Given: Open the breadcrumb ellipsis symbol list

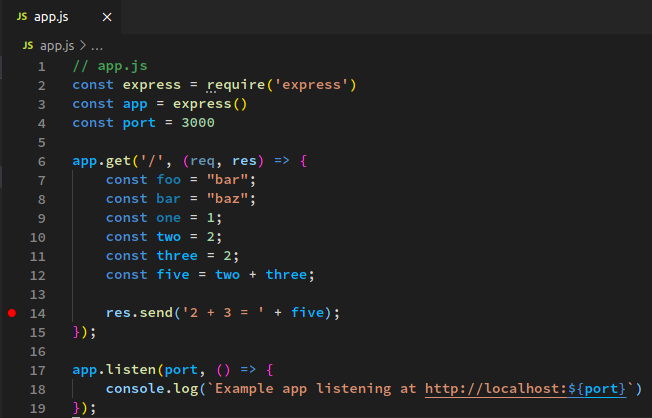Looking at the screenshot, I should click(x=97, y=46).
